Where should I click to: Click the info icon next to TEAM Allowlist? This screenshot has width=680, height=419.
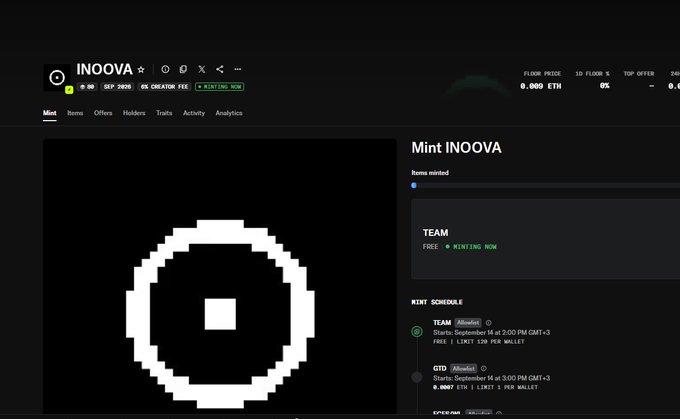488,323
